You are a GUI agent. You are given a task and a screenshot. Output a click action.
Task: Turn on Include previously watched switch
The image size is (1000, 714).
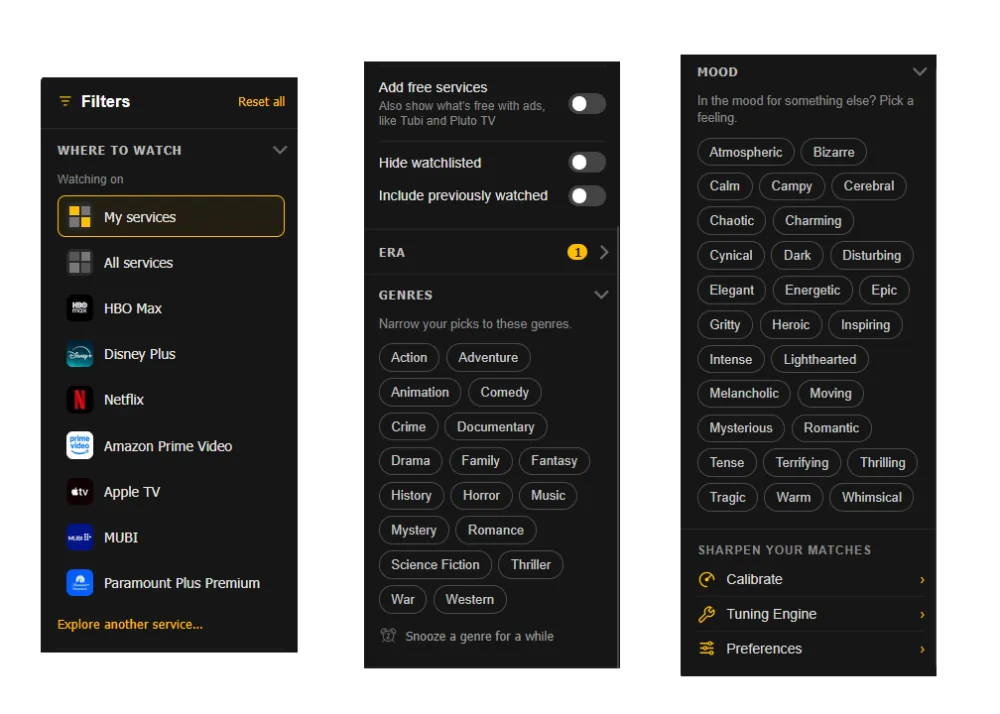pos(587,196)
